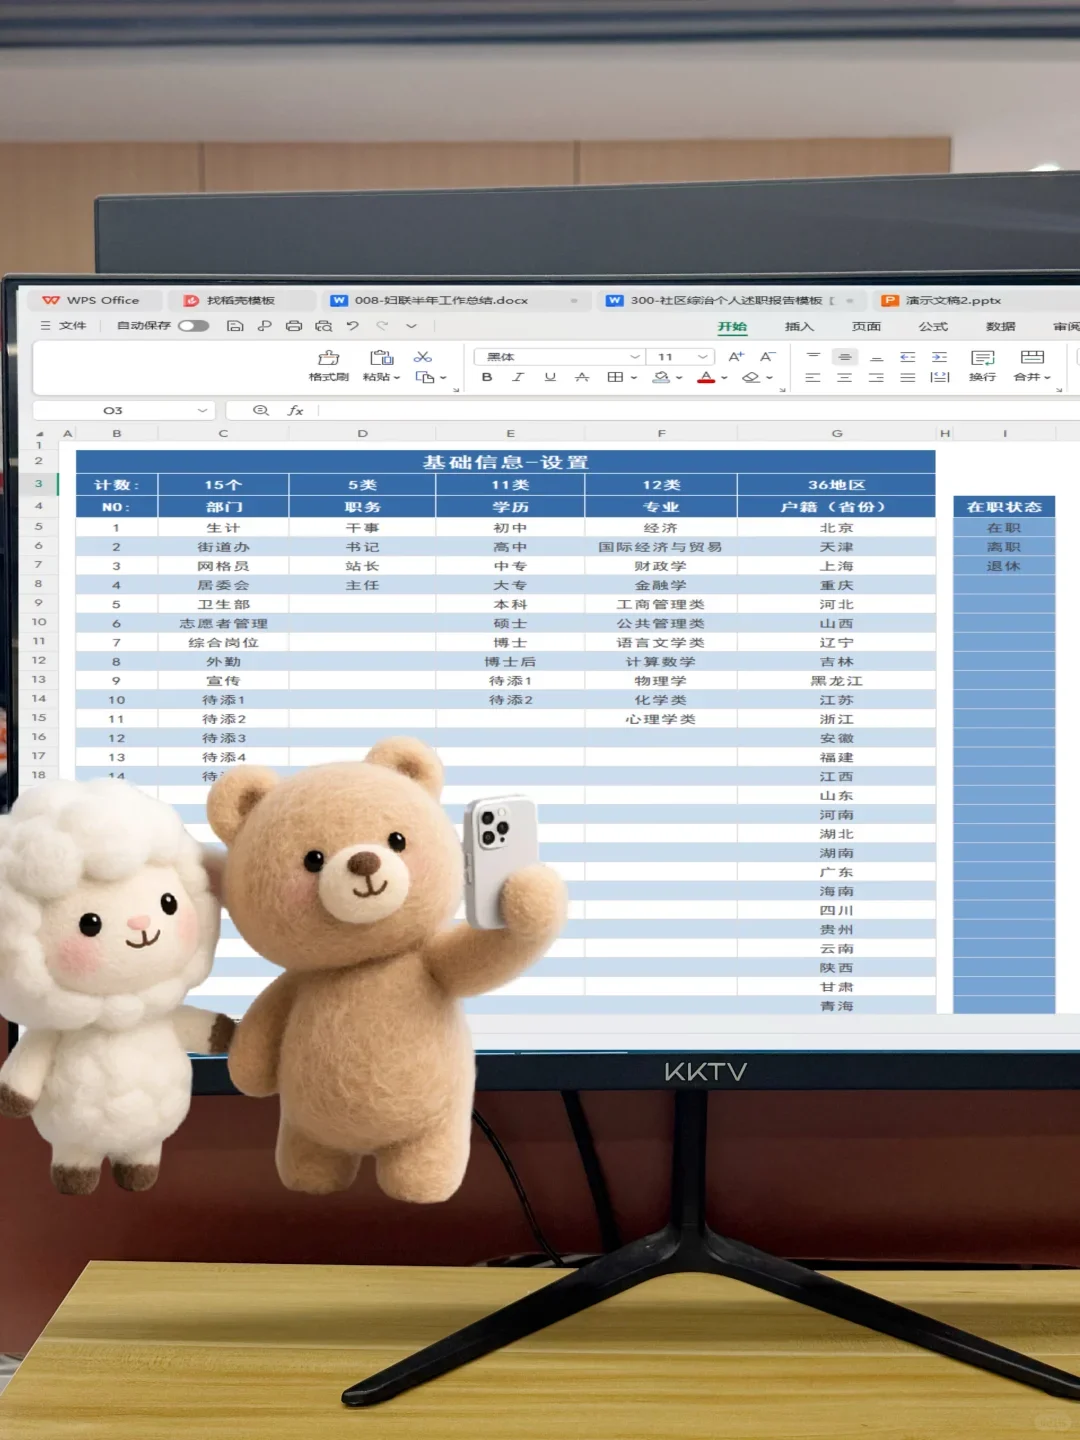Expand the Name Box O3 dropdown arrow
The height and width of the screenshot is (1440, 1080).
(x=203, y=410)
